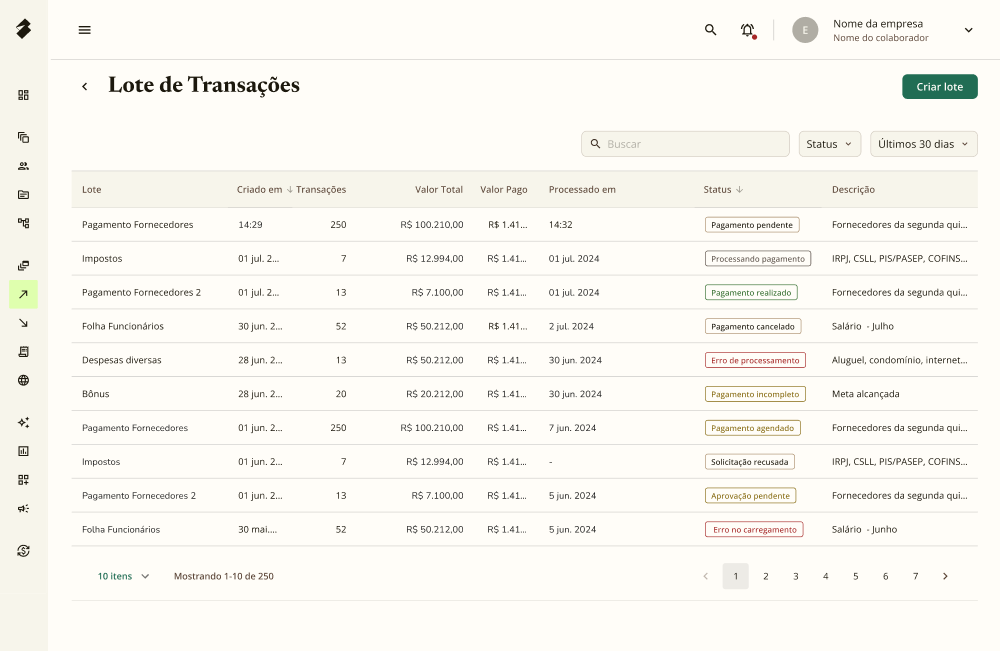Go back using arrow beside Lote de Transações
Image resolution: width=1000 pixels, height=652 pixels.
(85, 86)
